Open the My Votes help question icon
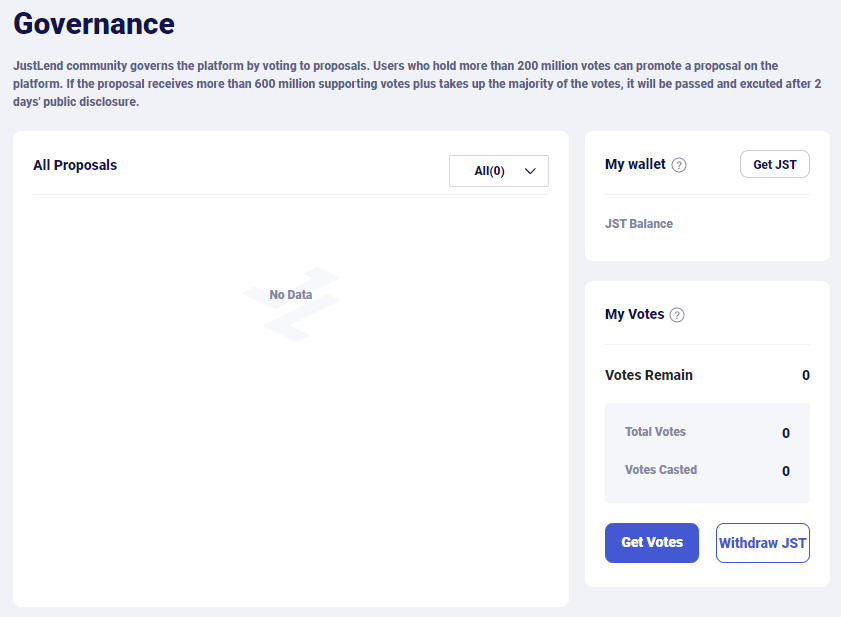Screen dimensions: 841x617 click(677, 315)
